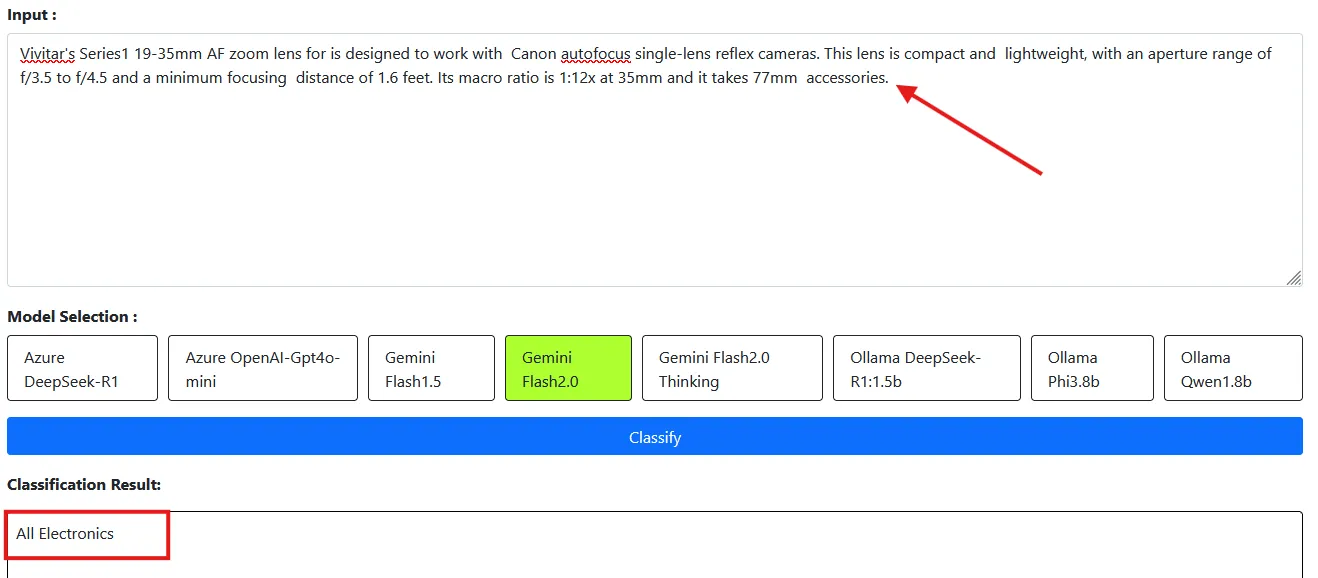This screenshot has width=1318, height=578.
Task: Select the Azure DeepSeek-R1 model
Action: 82,368
